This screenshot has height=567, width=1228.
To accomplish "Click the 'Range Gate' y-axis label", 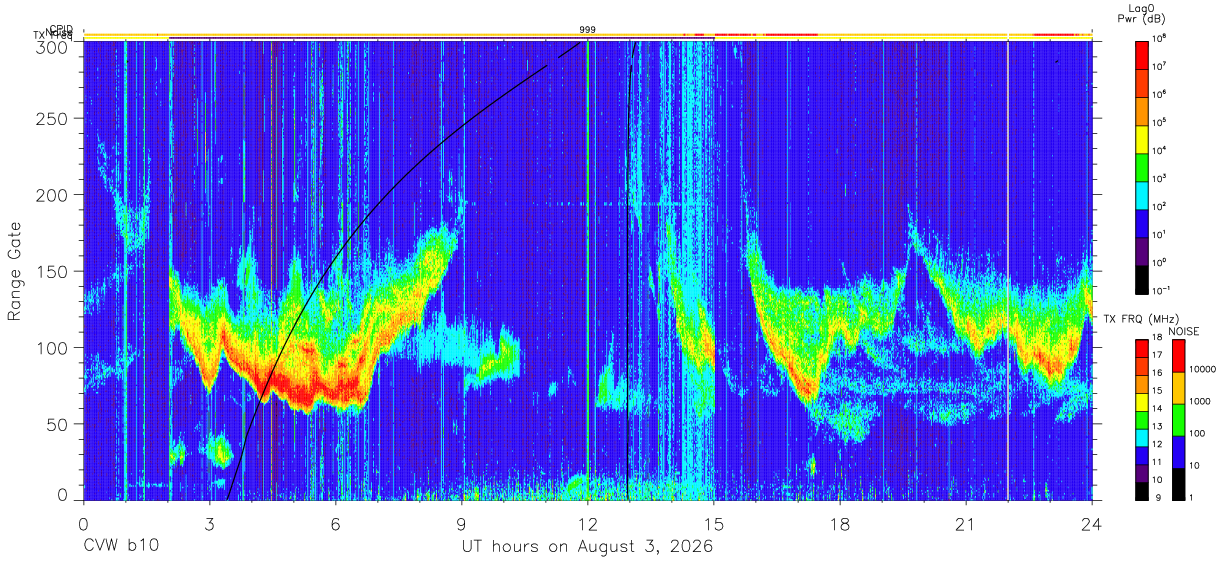I will click(x=15, y=270).
